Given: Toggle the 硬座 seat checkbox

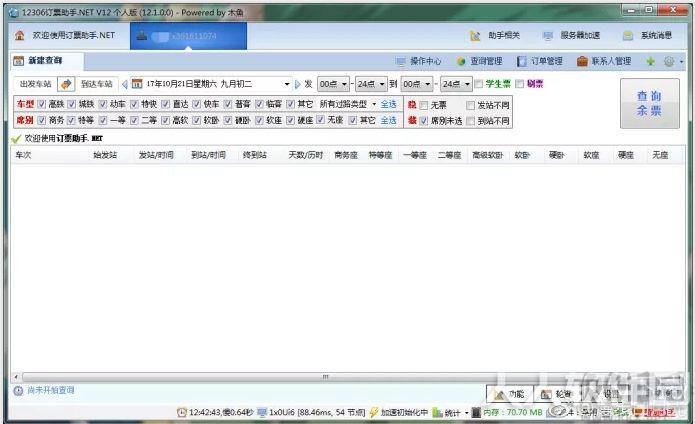Looking at the screenshot, I should tap(290, 120).
